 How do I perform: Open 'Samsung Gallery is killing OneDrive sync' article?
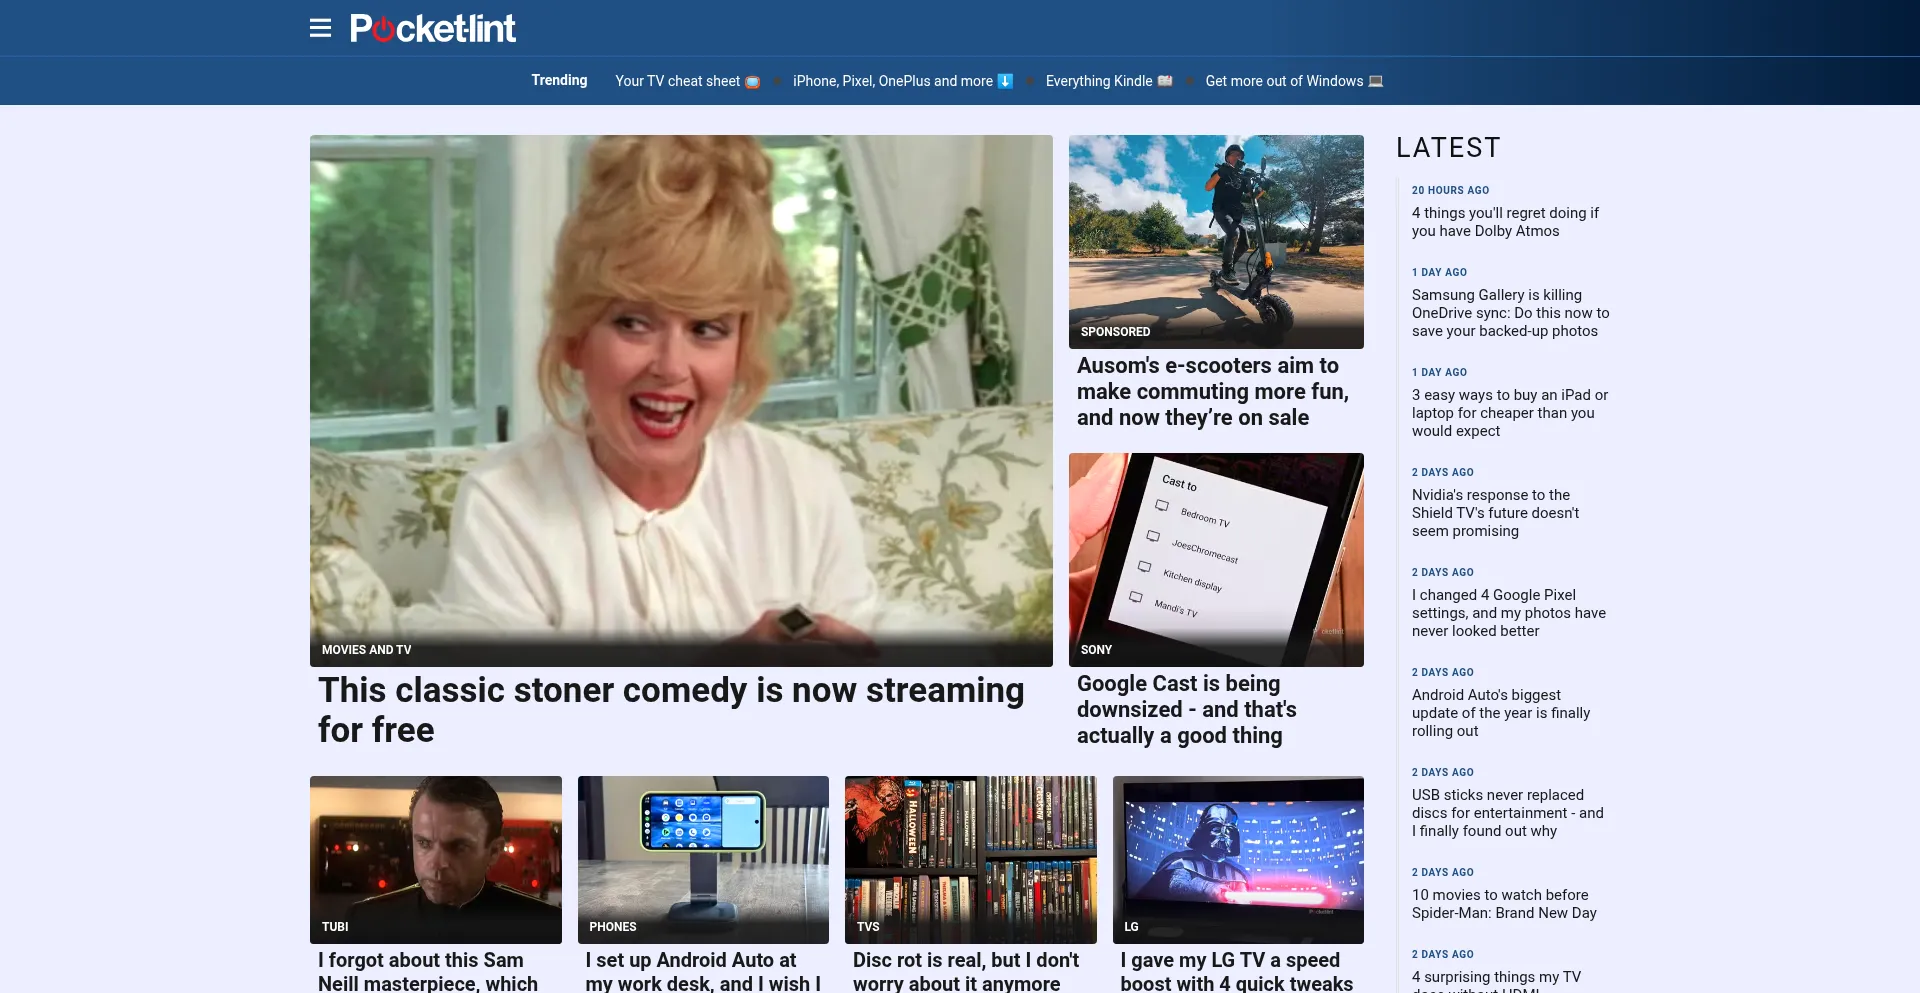point(1511,313)
